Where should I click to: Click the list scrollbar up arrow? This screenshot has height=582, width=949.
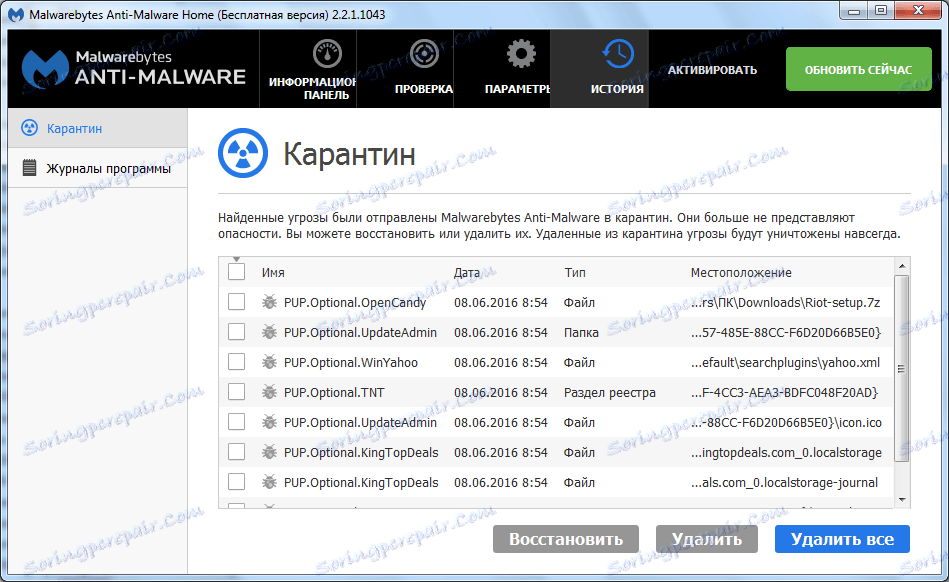902,266
